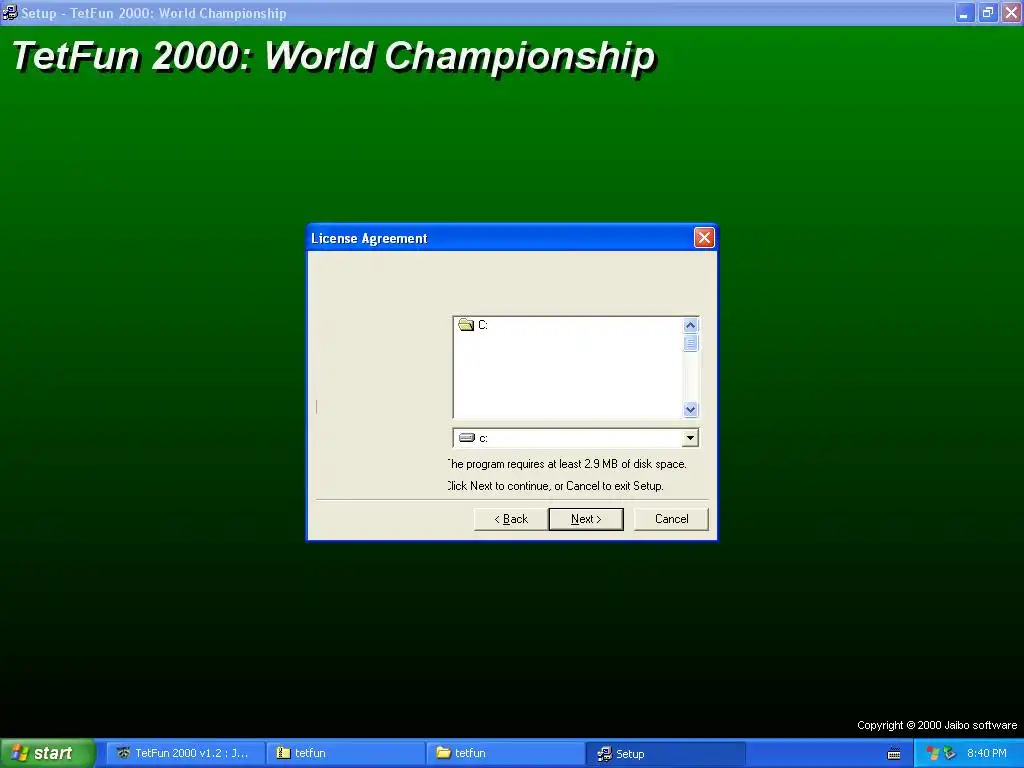This screenshot has width=1024, height=768.
Task: Switch to TetFun 2000 v1.2 taskbar window
Action: point(185,753)
